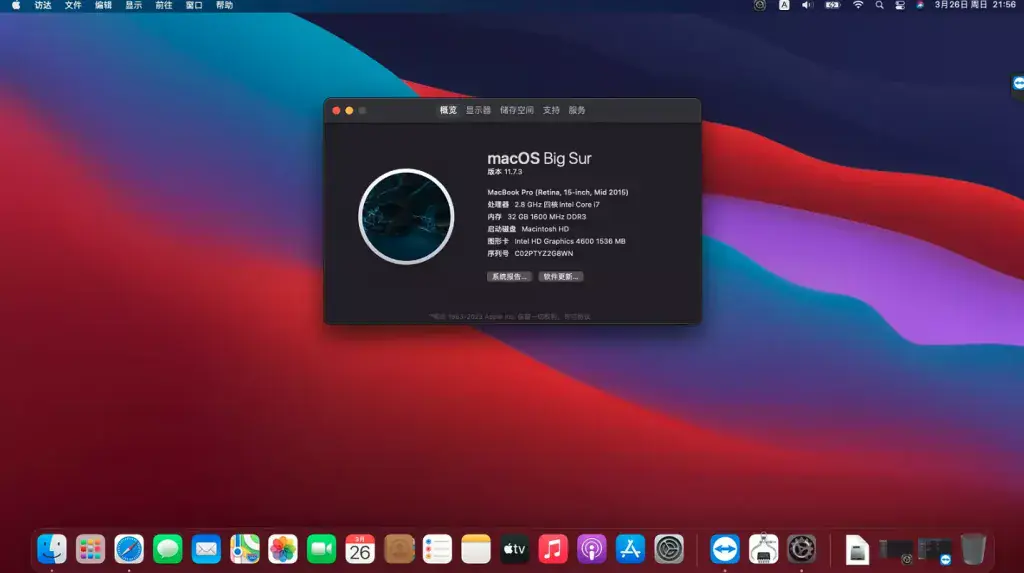Open the Notes app in the dock
The height and width of the screenshot is (573, 1024).
coord(476,549)
